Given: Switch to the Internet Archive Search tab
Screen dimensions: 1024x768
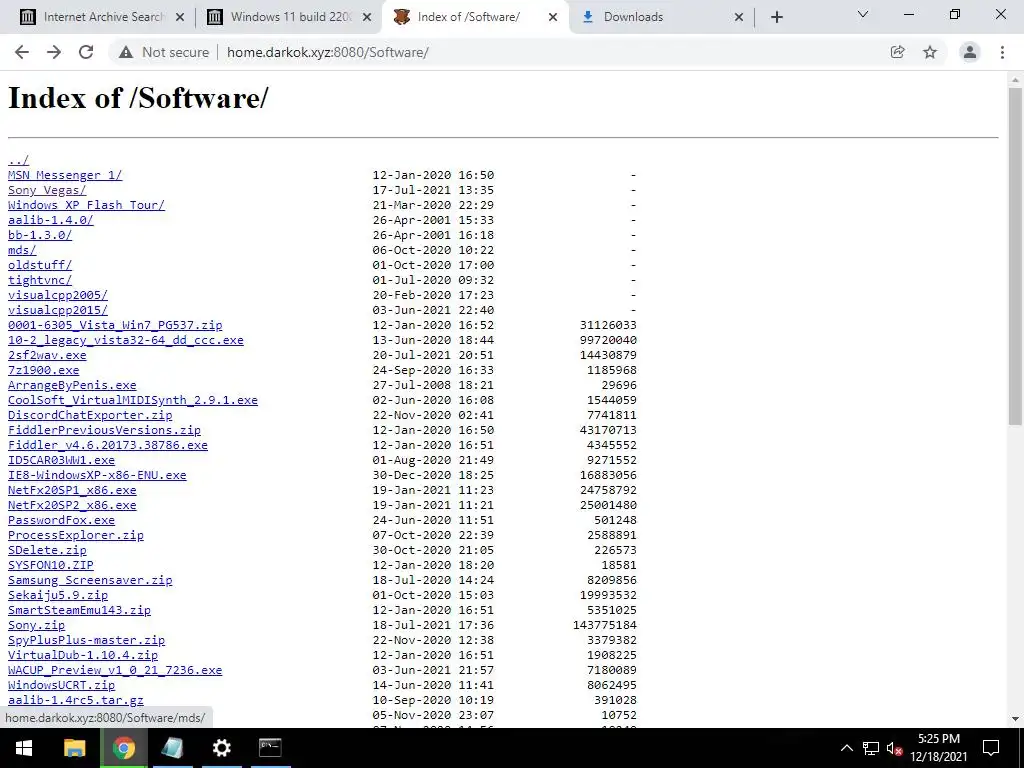Looking at the screenshot, I should (102, 17).
